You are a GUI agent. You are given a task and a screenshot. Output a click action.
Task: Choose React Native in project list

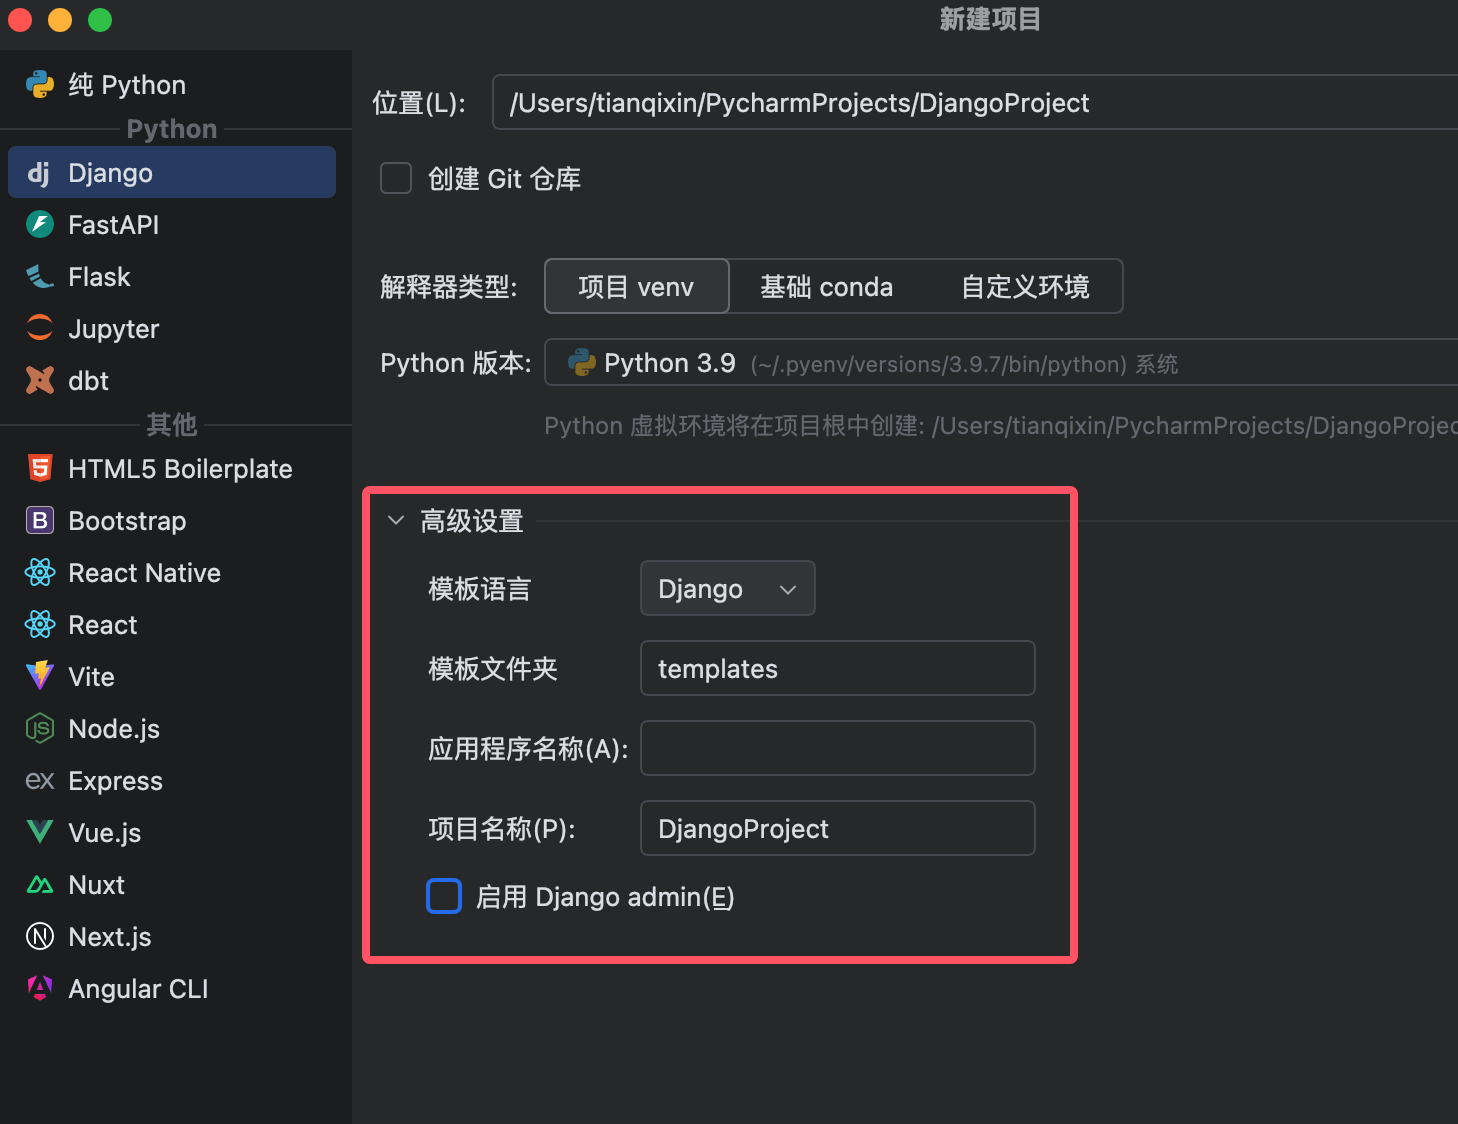tap(144, 573)
